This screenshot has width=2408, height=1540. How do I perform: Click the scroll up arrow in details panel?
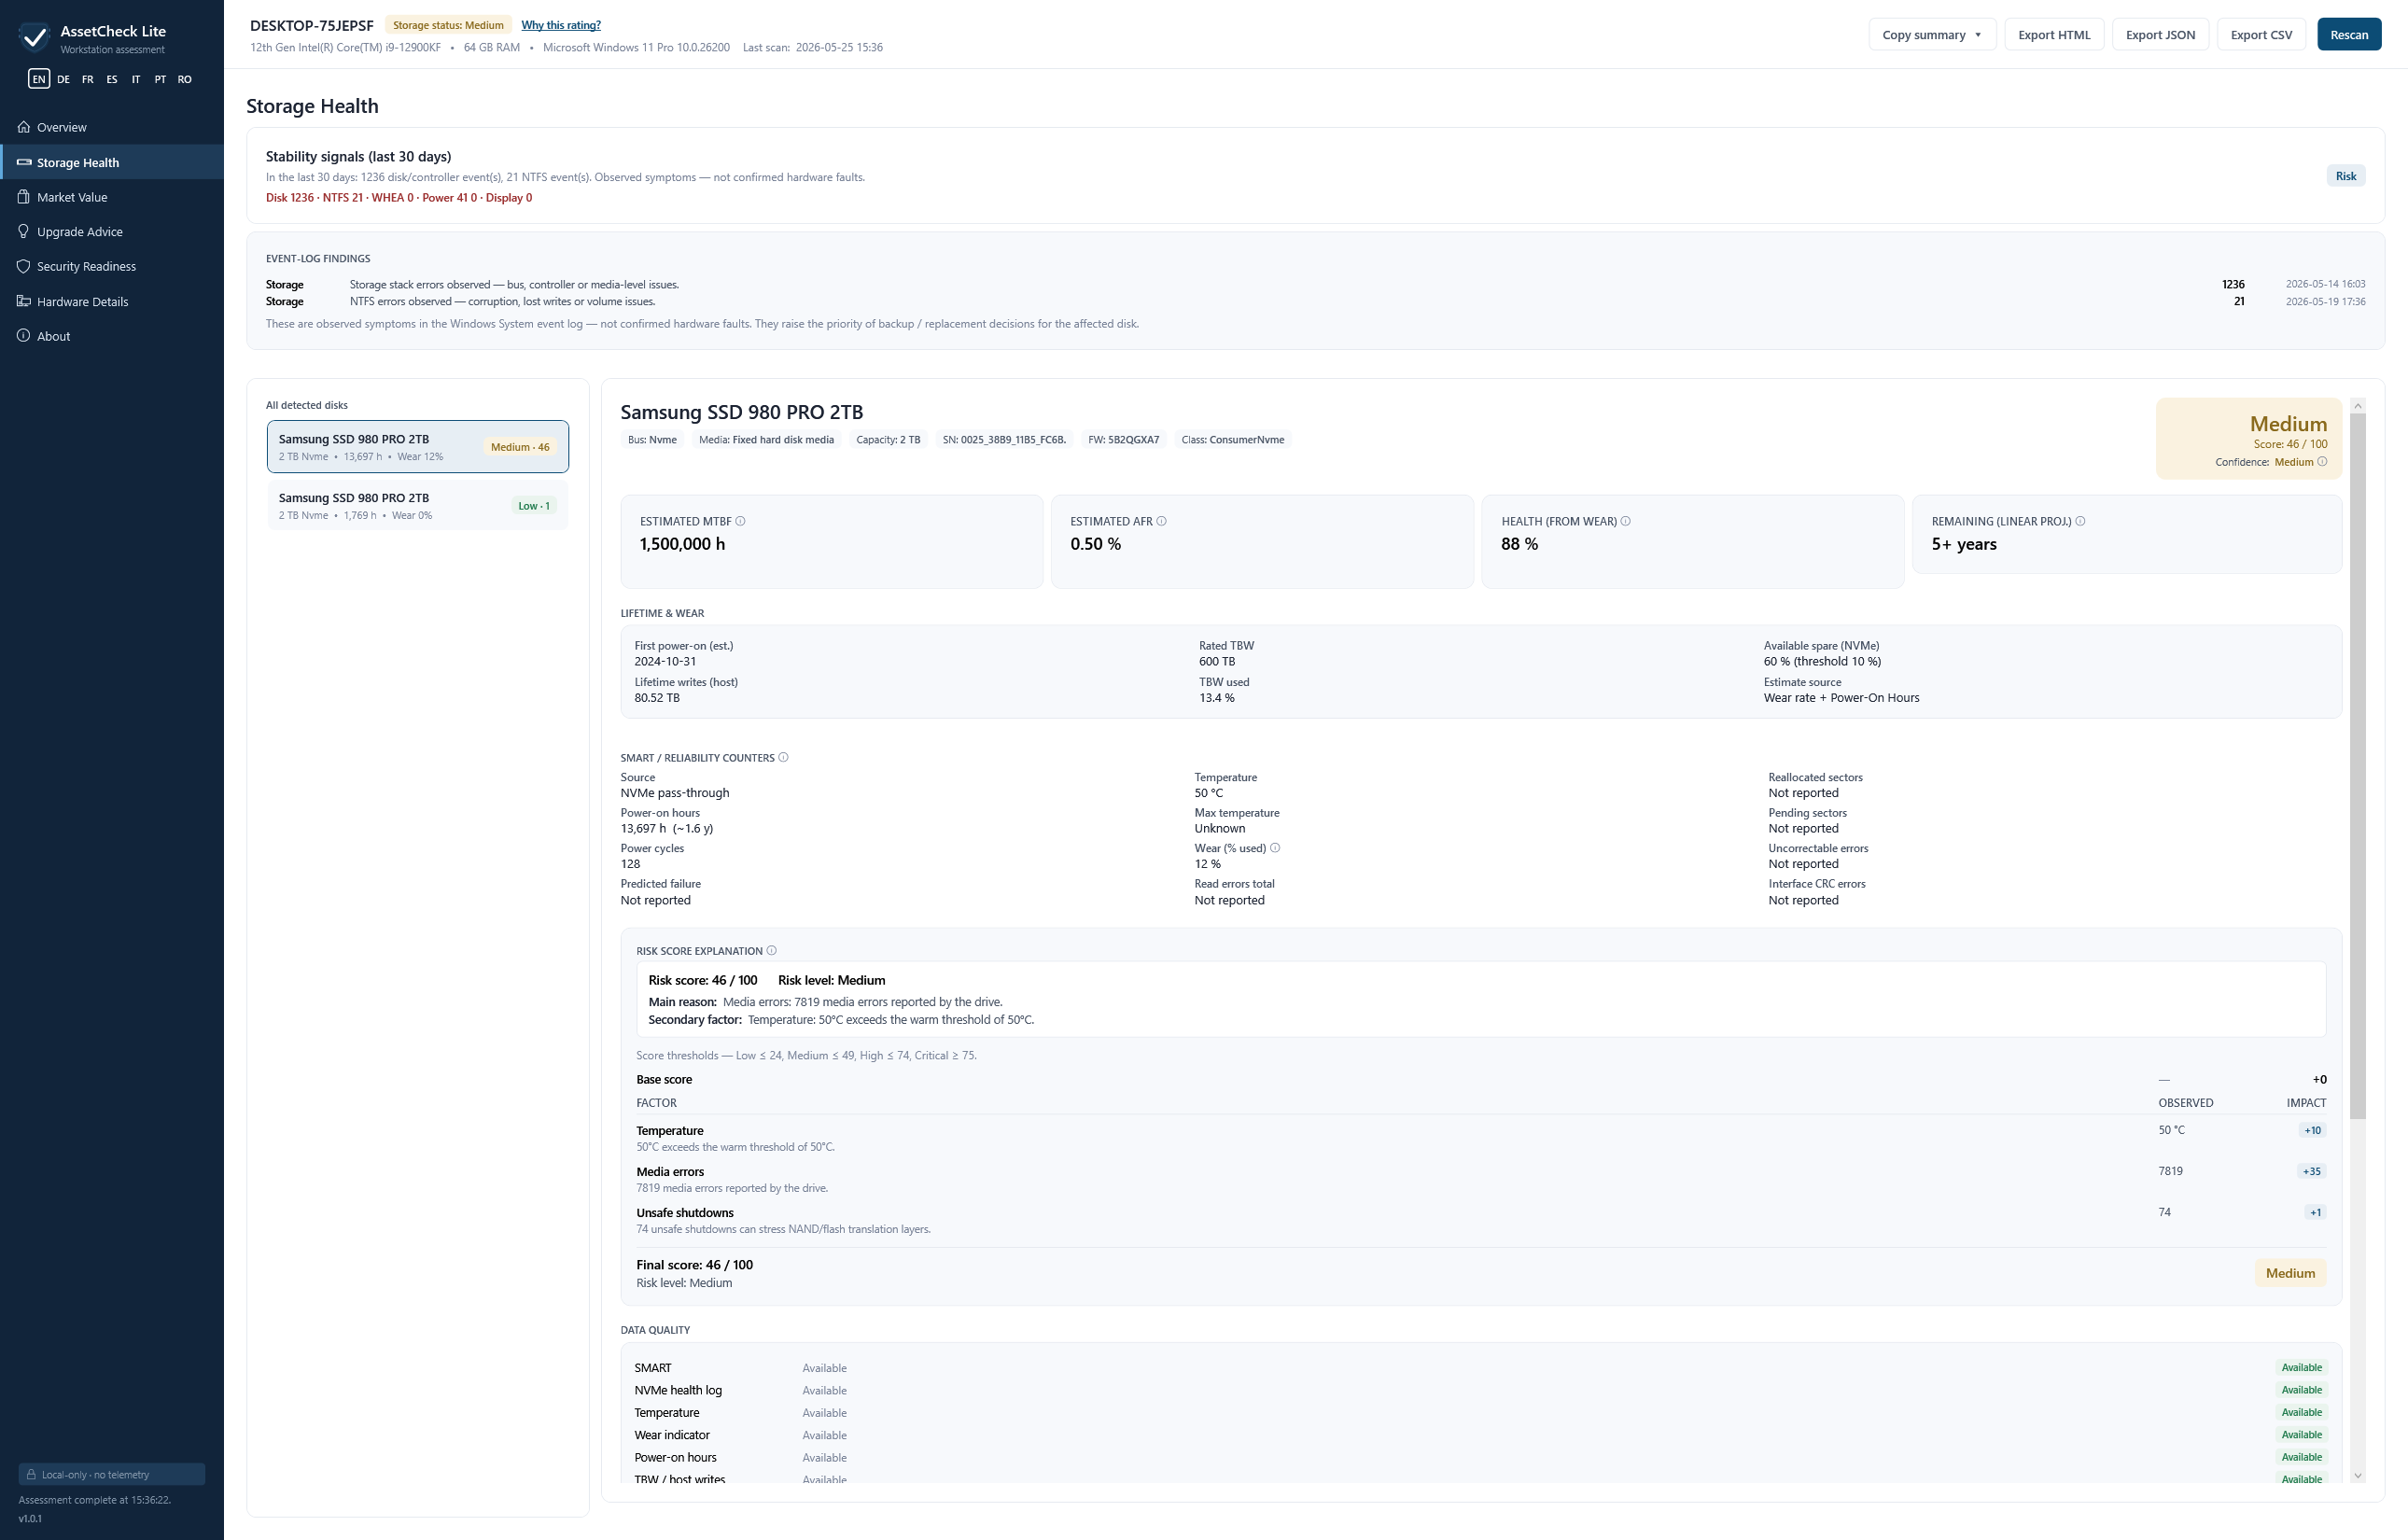pos(2358,405)
